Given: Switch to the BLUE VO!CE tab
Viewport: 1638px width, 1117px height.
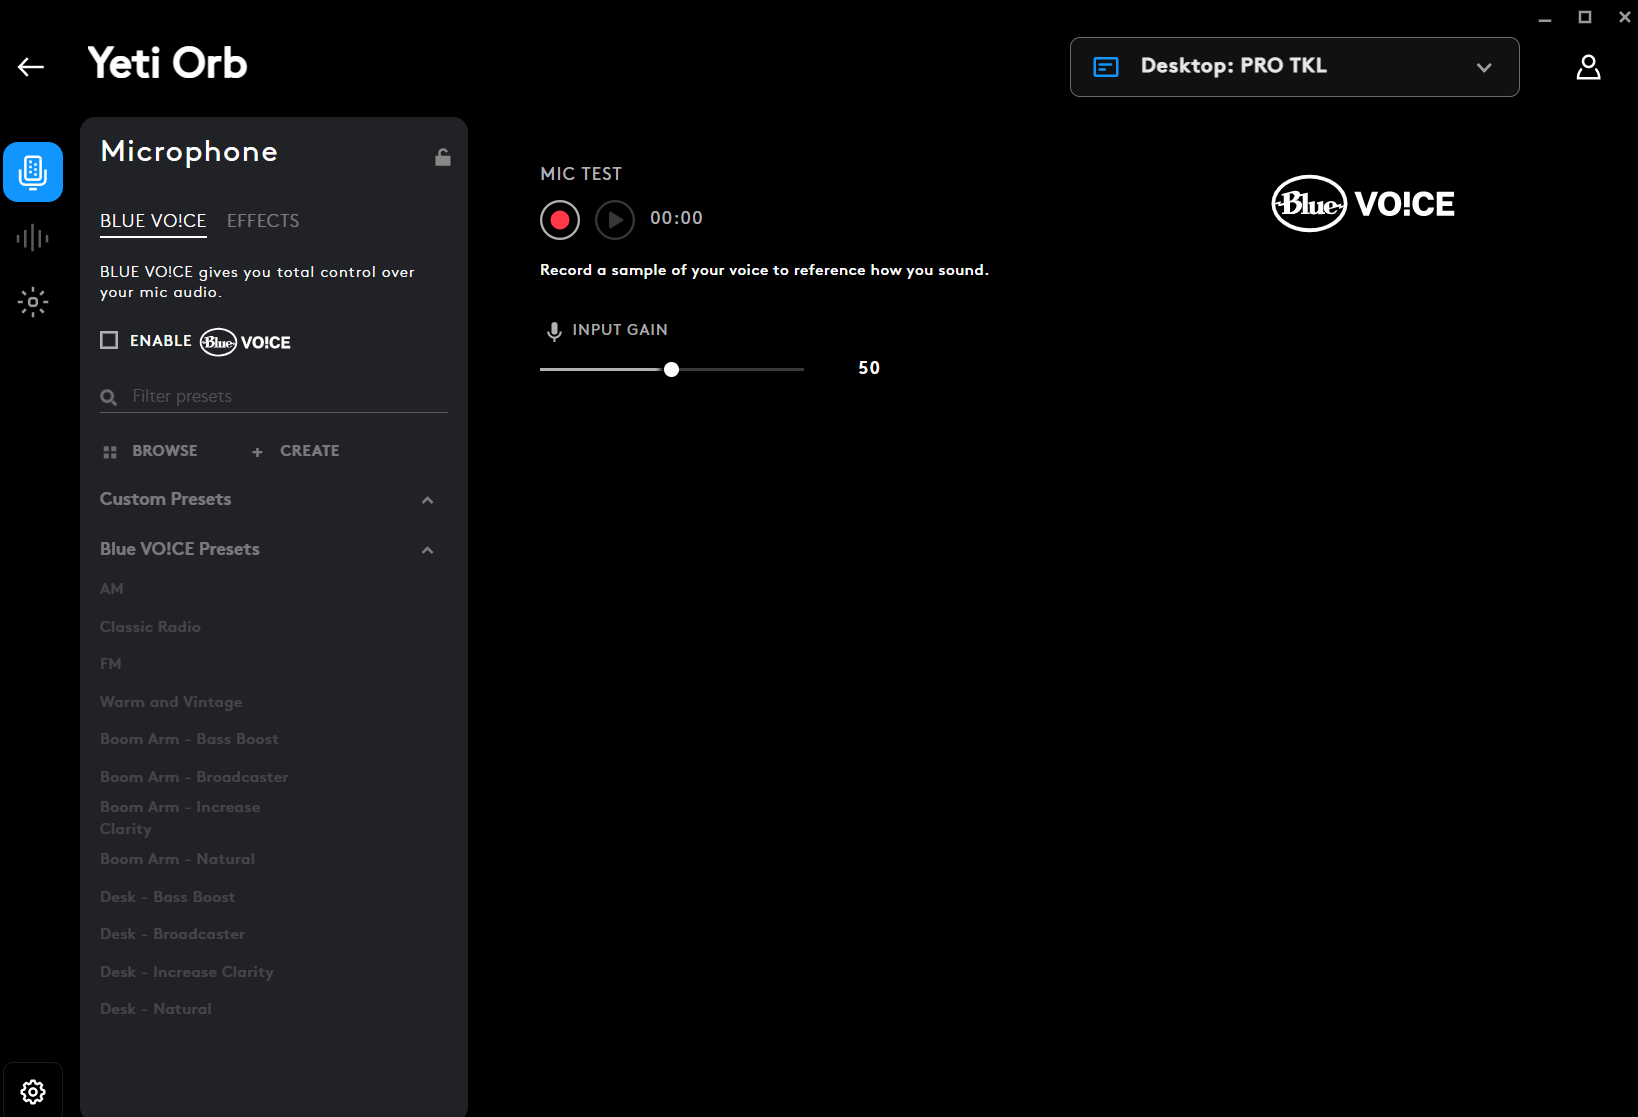Looking at the screenshot, I should pos(153,221).
